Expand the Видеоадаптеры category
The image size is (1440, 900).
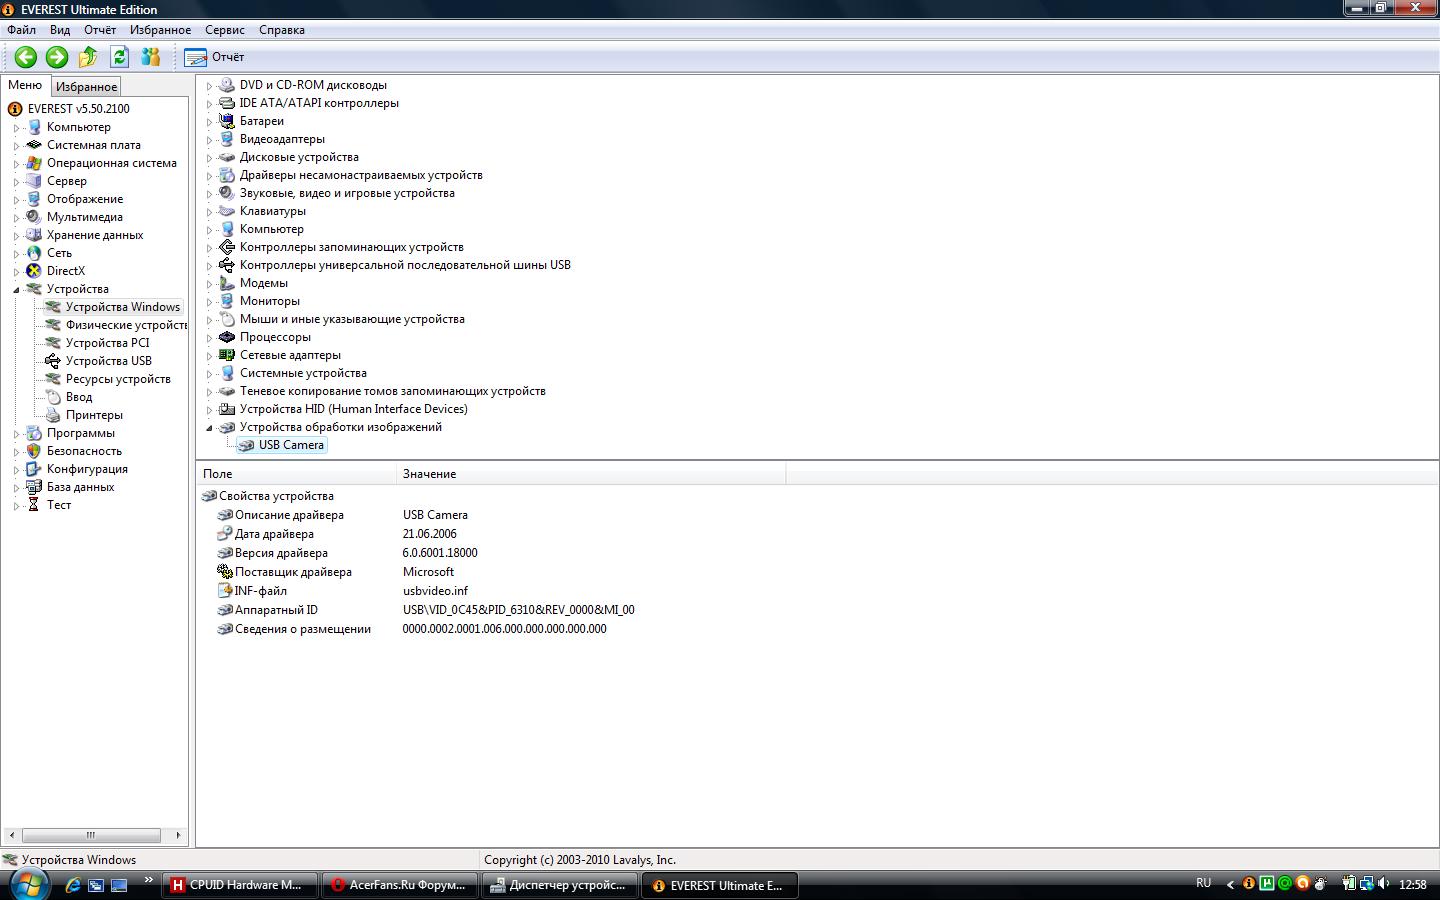coord(210,140)
